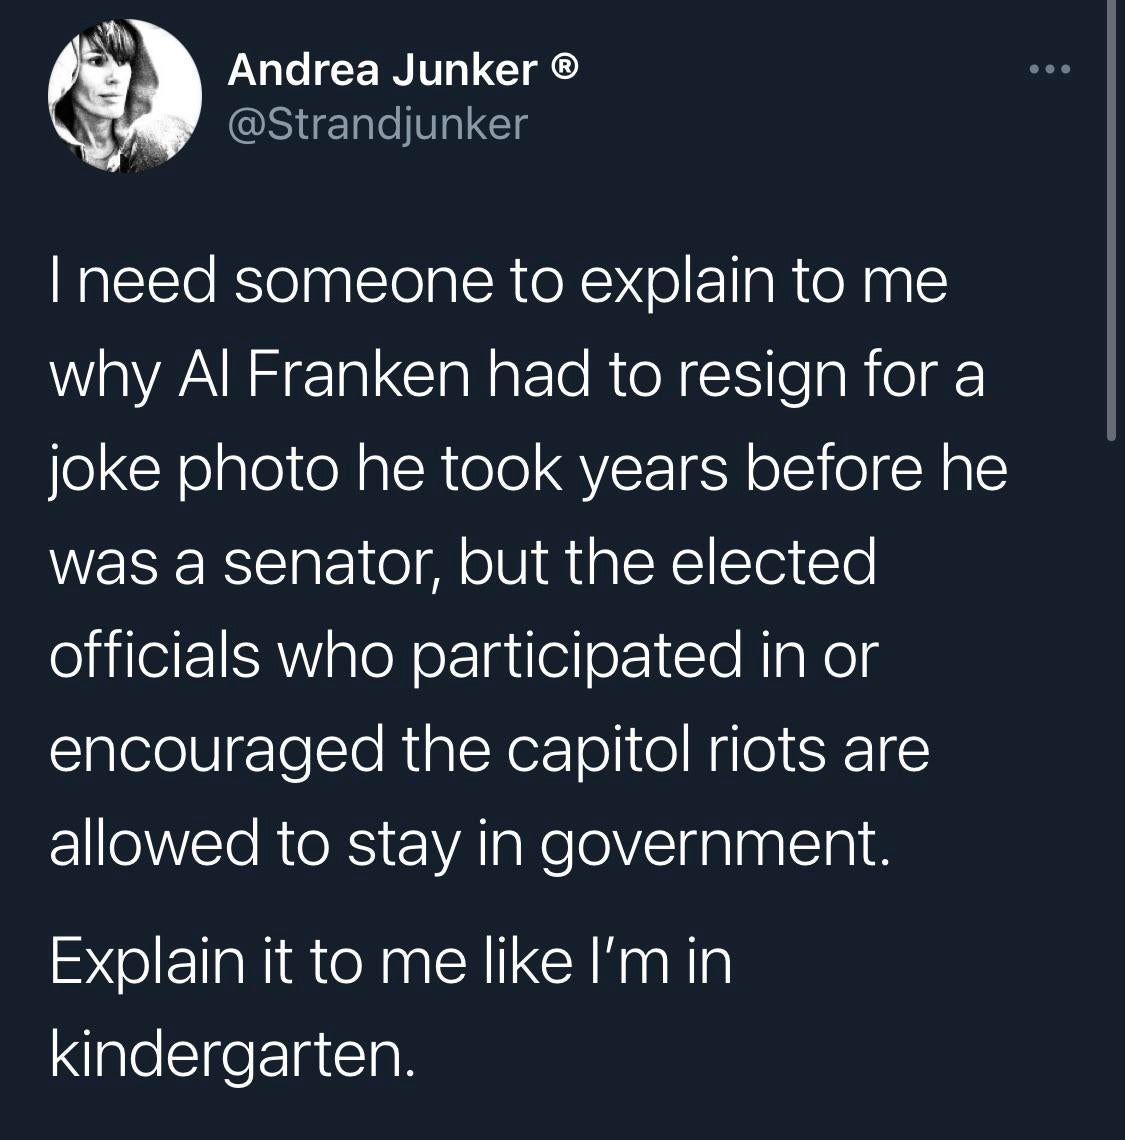Visit the @Strandjunker handle link
This screenshot has height=1140, width=1125.
click(377, 123)
